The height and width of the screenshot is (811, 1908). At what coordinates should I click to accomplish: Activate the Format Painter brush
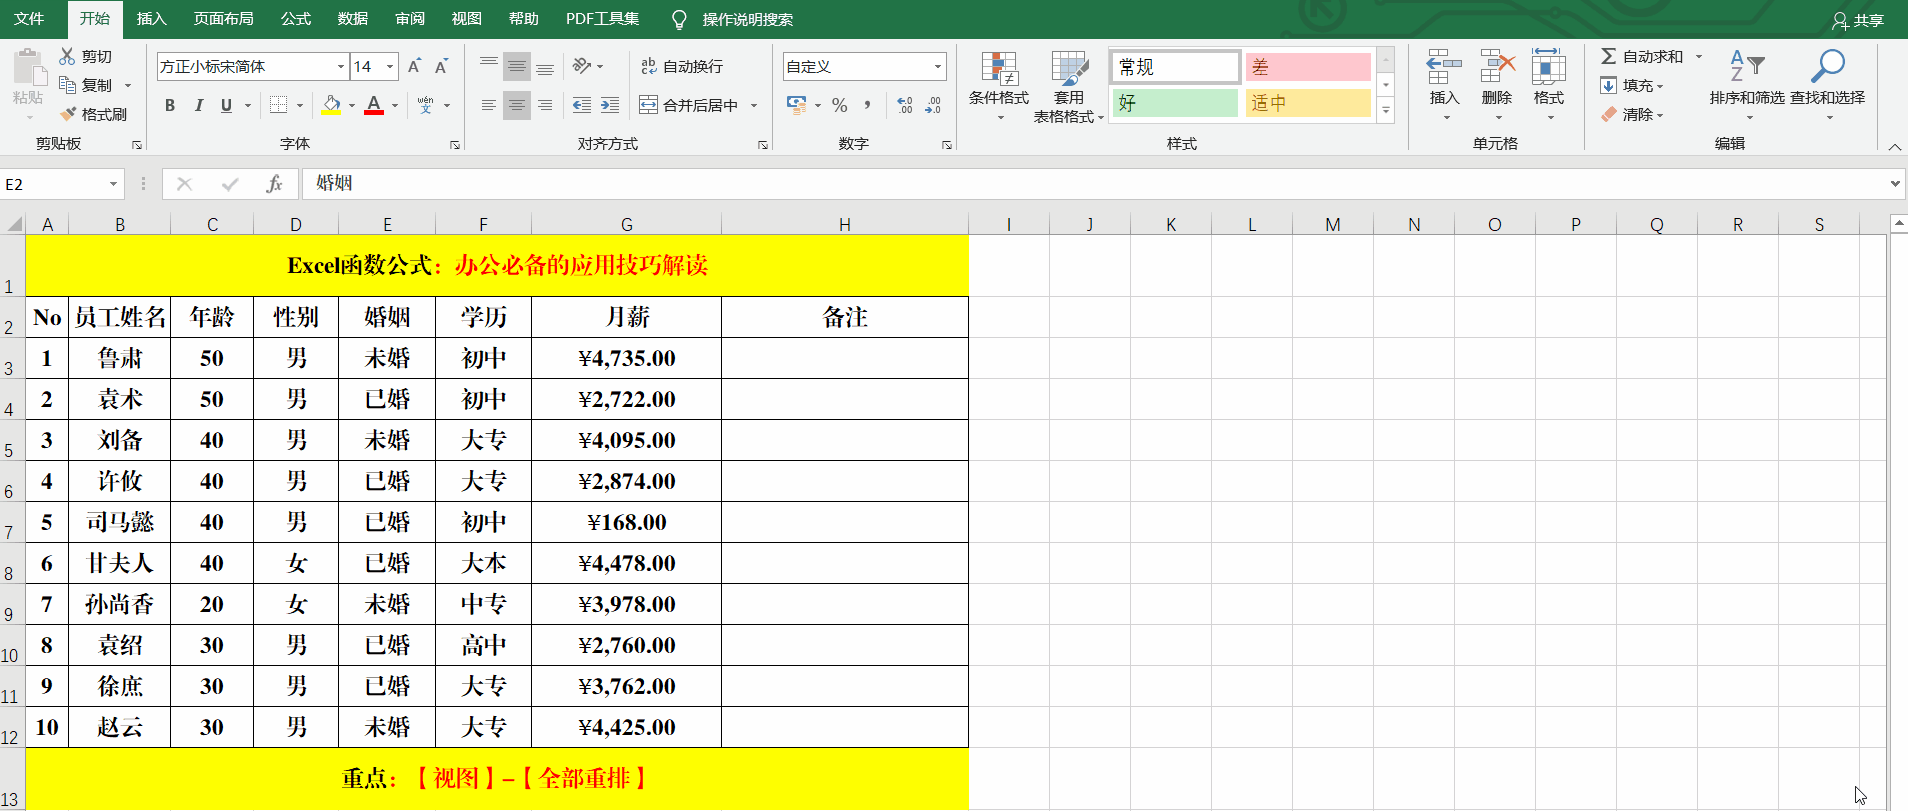tap(68, 114)
